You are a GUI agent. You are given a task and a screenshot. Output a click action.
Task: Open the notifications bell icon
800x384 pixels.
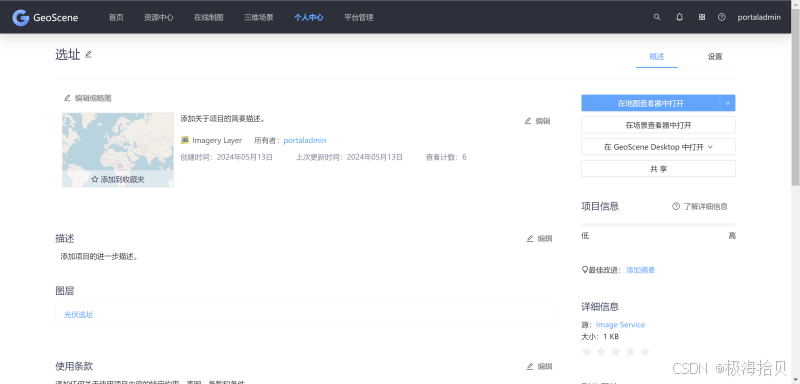(680, 17)
